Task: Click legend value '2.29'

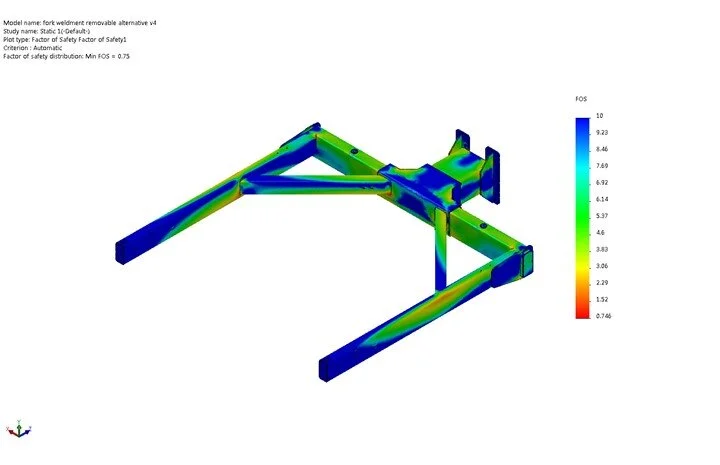Action: click(602, 283)
